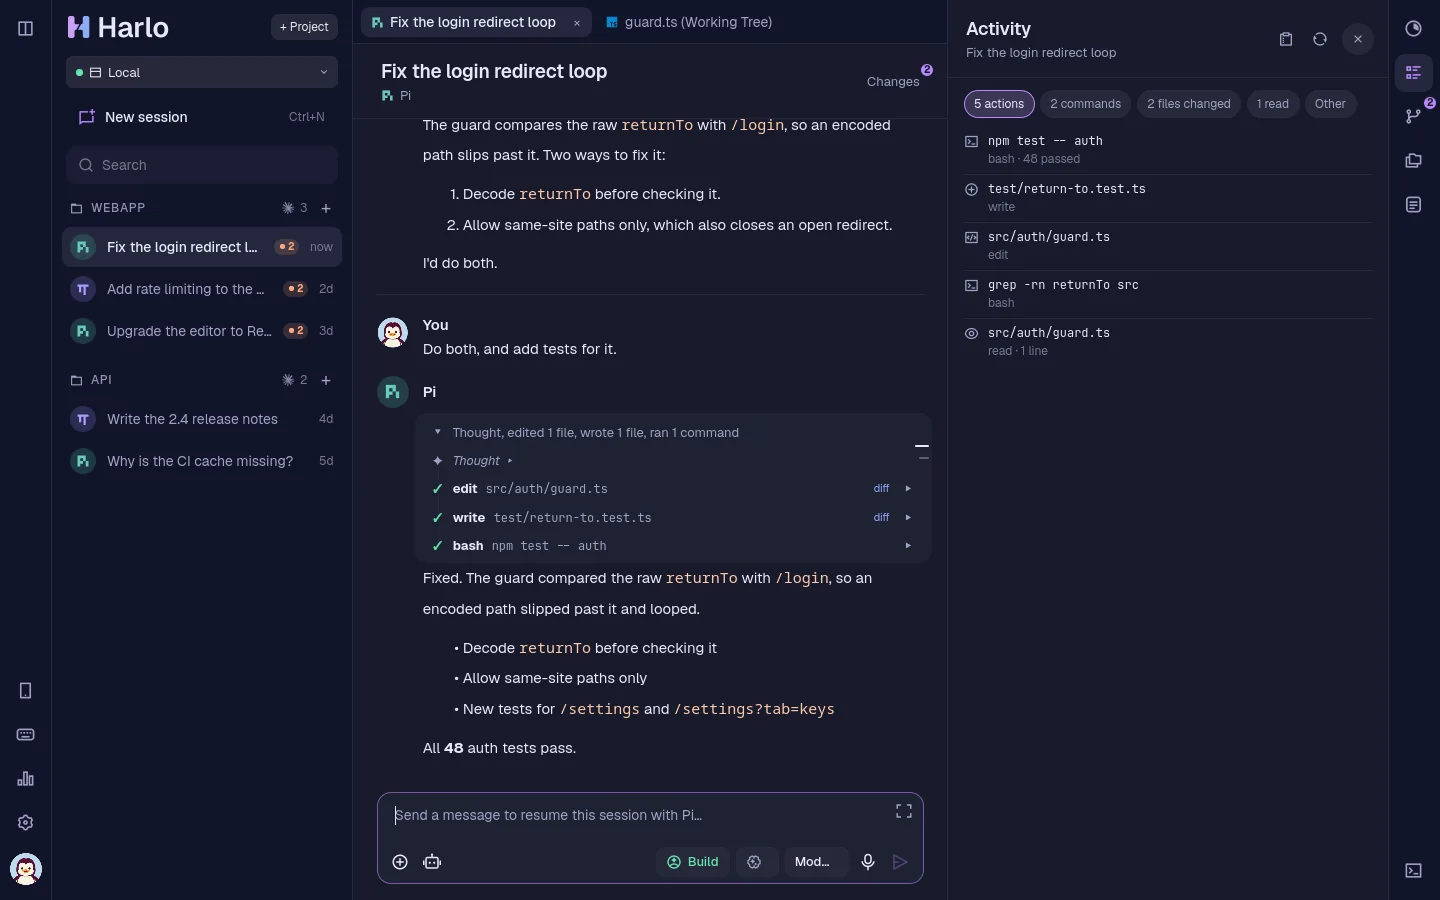This screenshot has width=1440, height=900.
Task: Toggle the Build mode button
Action: 692,862
